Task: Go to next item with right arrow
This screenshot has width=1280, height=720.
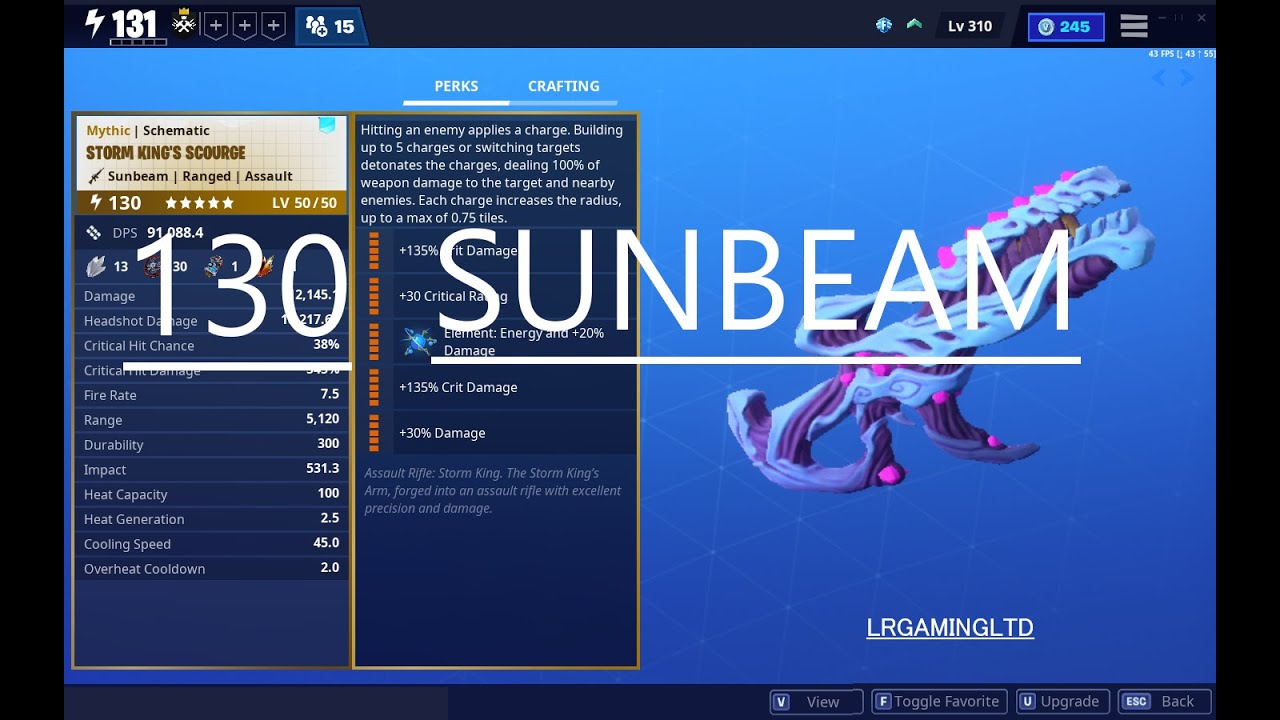Action: tap(1186, 78)
